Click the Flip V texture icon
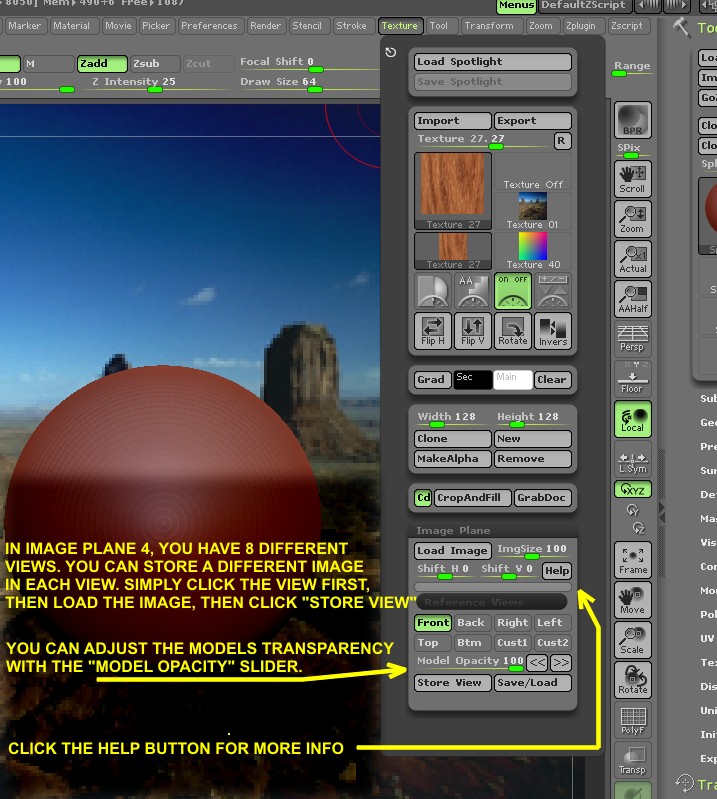Viewport: 717px width, 799px height. [472, 331]
